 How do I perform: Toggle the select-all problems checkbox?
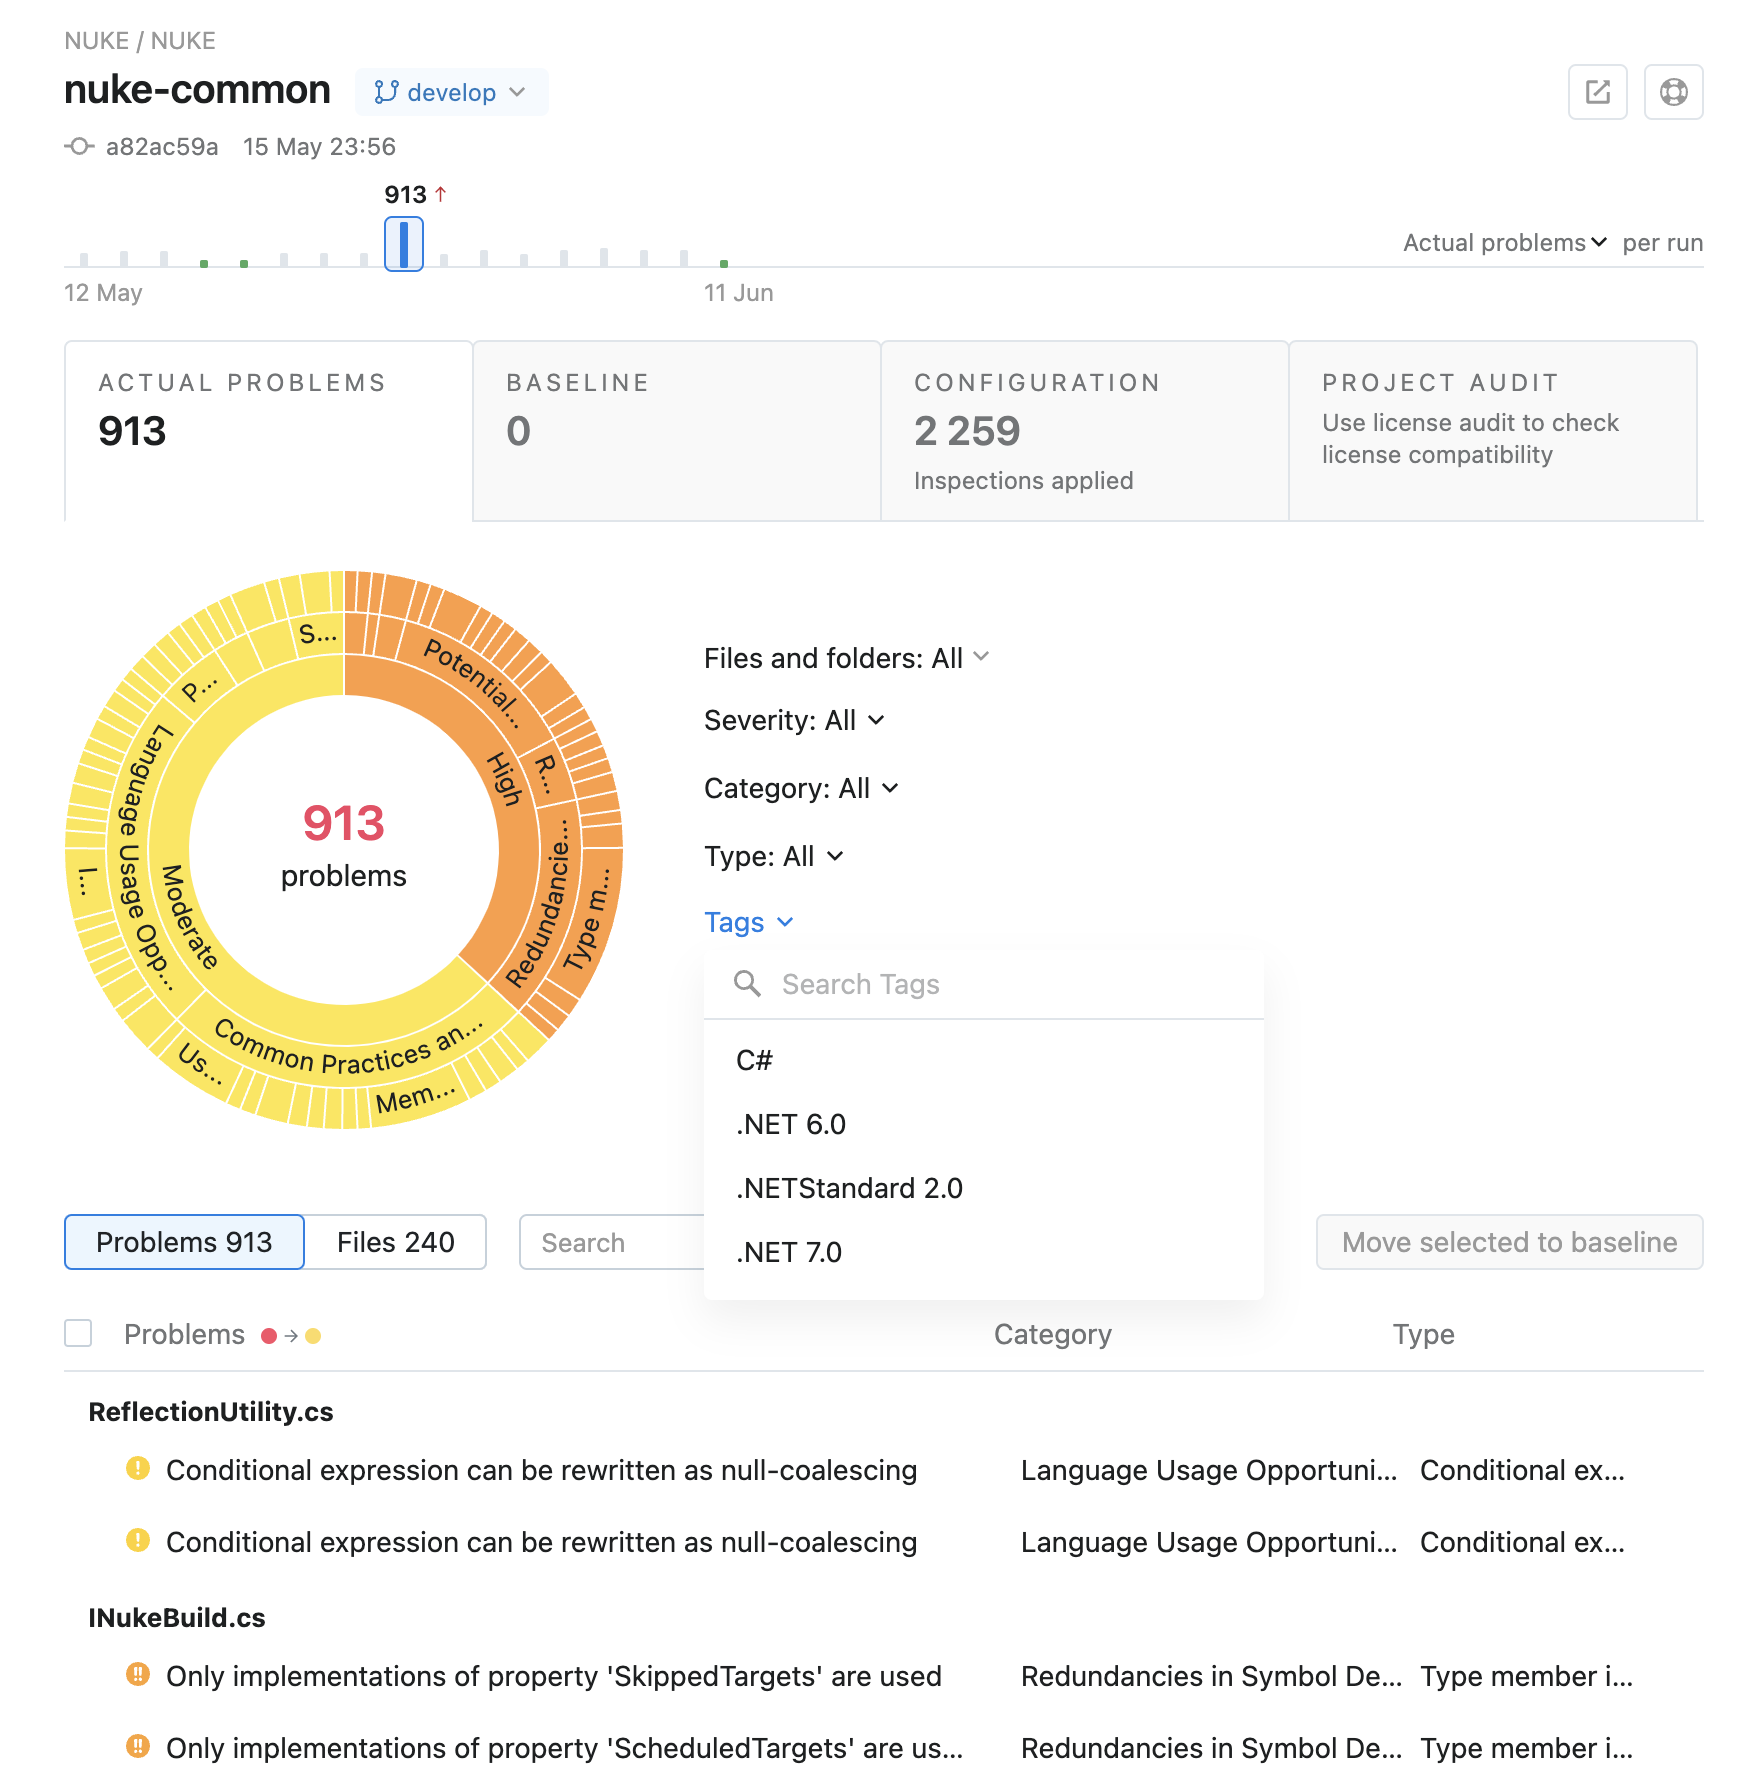78,1334
